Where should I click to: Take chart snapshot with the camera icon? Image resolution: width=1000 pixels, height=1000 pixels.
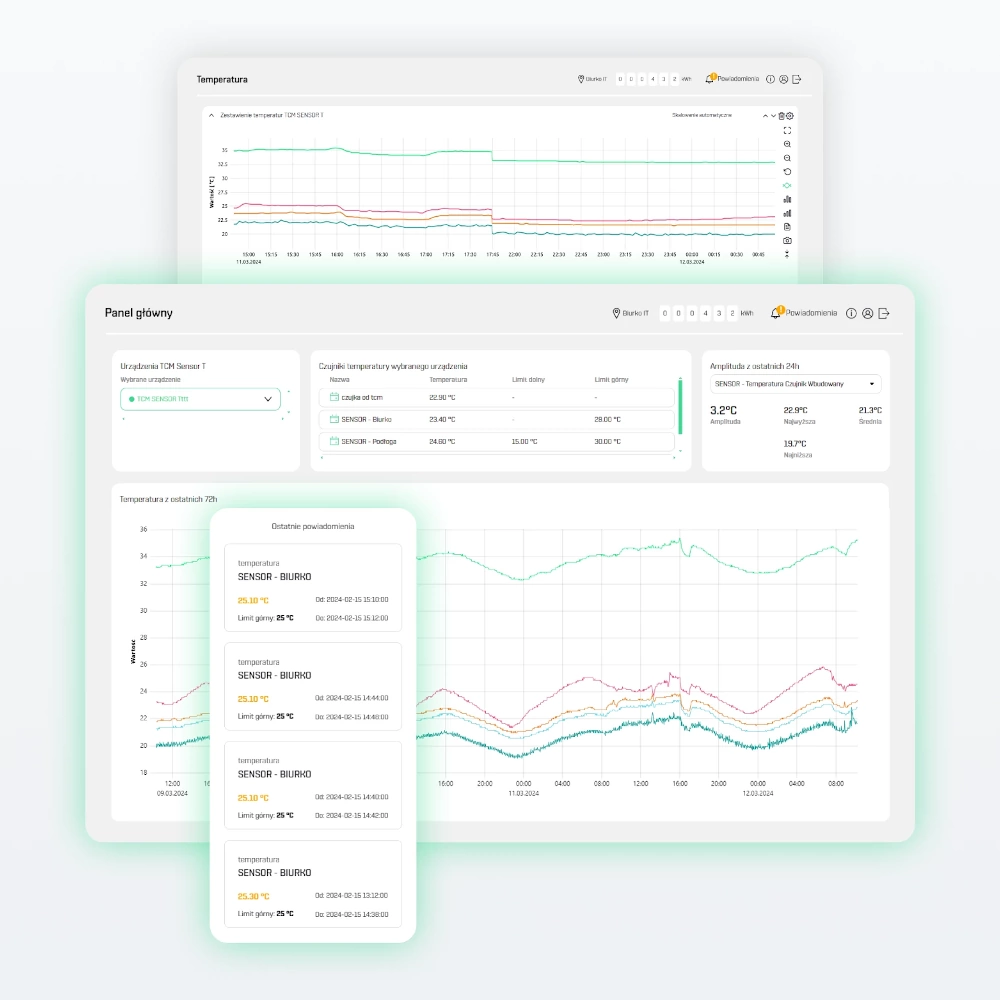point(787,241)
